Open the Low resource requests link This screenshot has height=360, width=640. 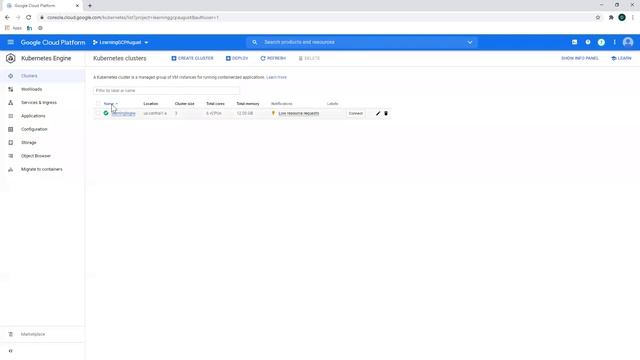pyautogui.click(x=299, y=113)
